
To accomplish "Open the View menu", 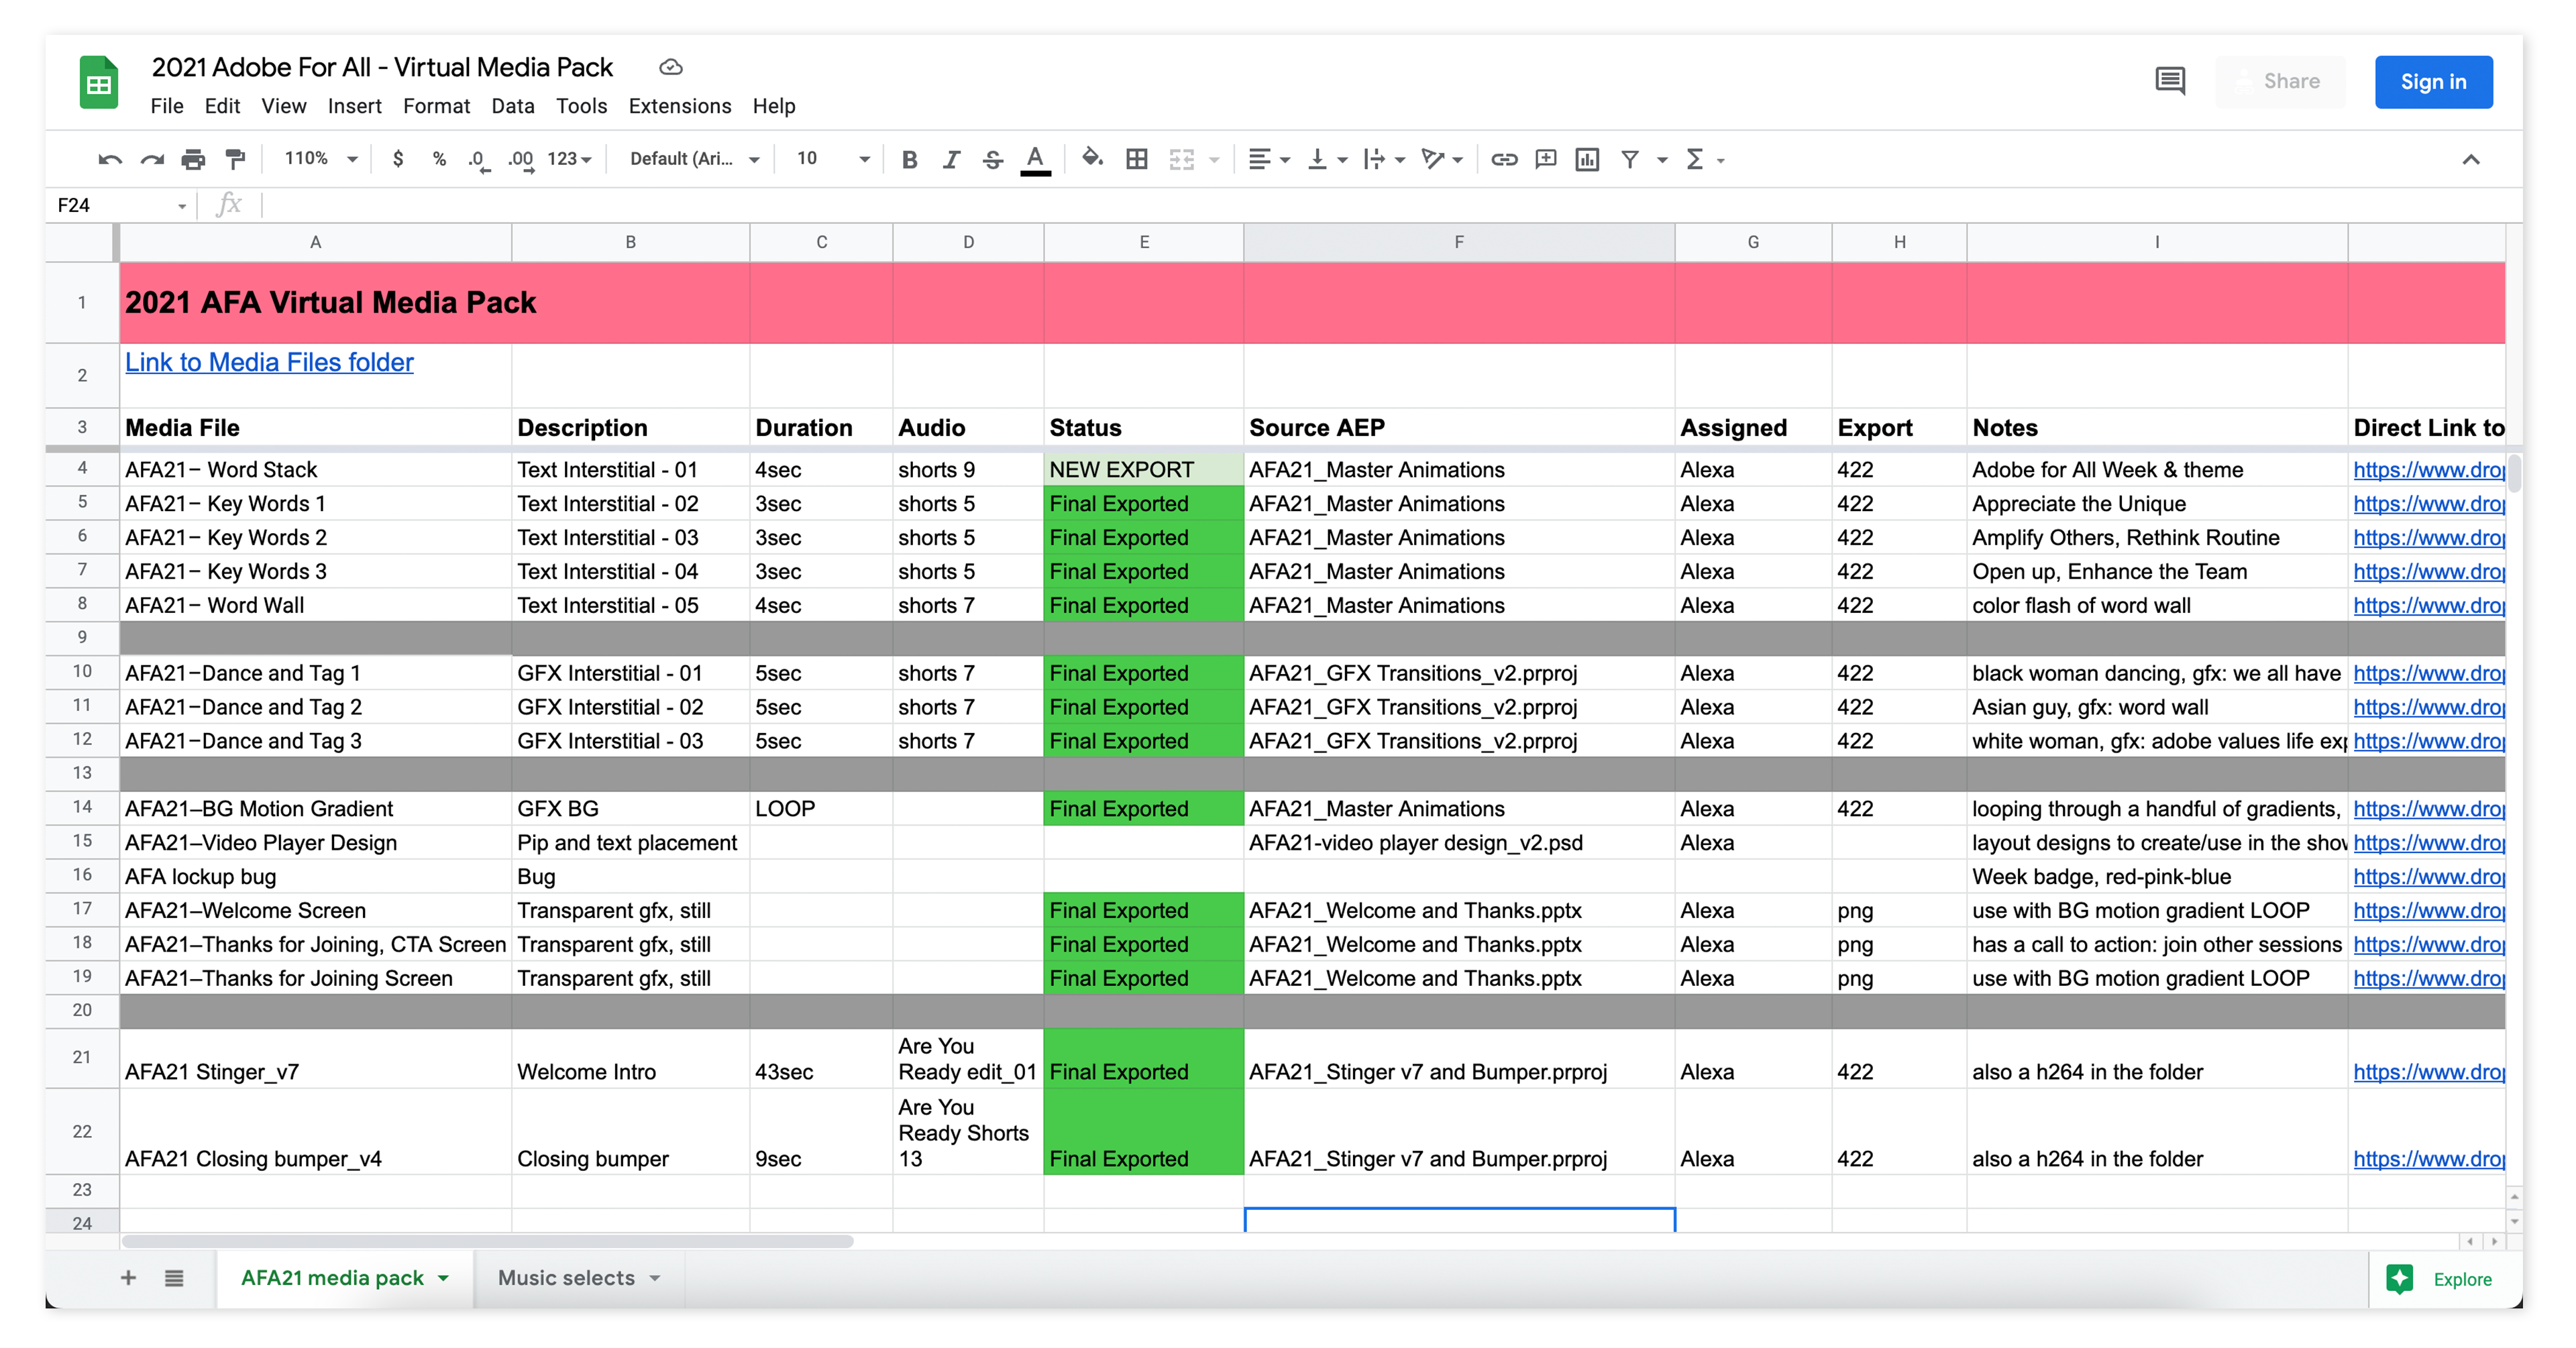I will coord(284,106).
